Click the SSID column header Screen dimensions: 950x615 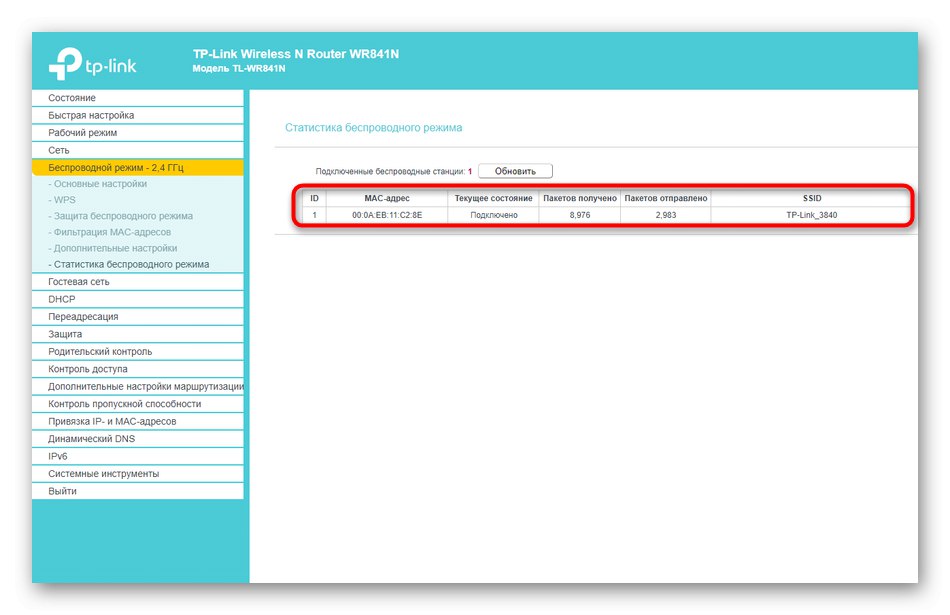pyautogui.click(x=812, y=198)
